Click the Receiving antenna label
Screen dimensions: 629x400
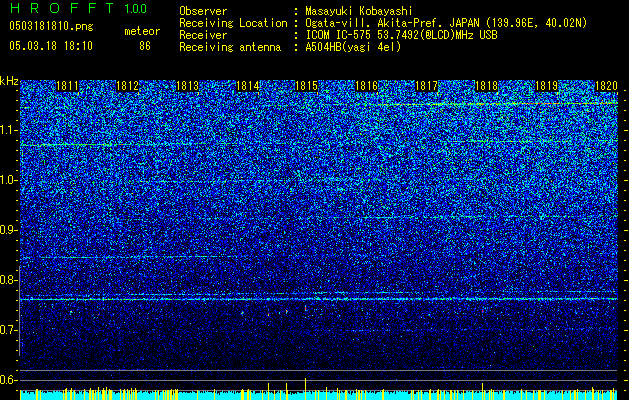tap(230, 47)
